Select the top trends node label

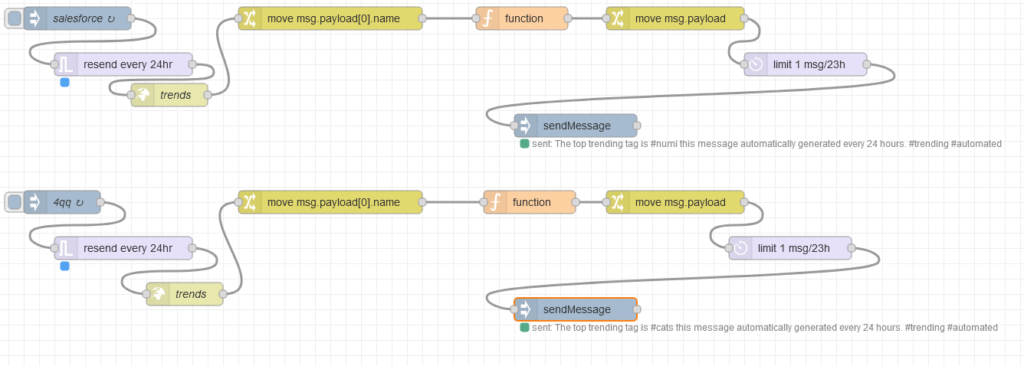tap(176, 95)
